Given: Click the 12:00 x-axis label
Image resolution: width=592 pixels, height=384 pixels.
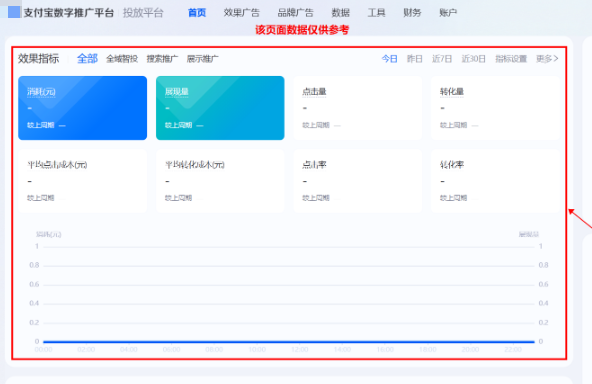Looking at the screenshot, I should (x=300, y=350).
